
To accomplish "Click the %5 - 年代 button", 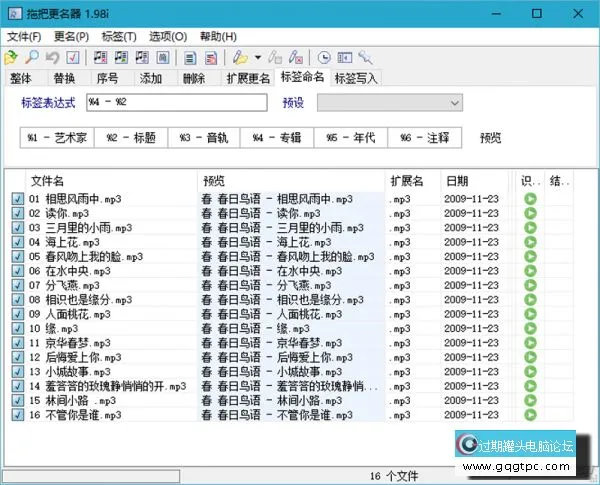I will pos(351,137).
